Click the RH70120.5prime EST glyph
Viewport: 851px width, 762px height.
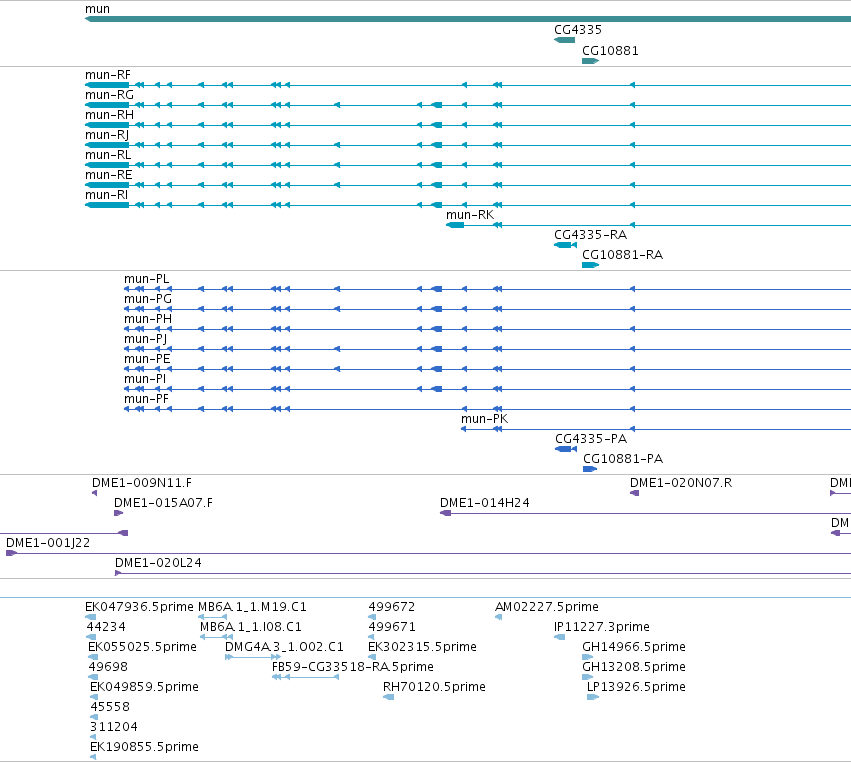coord(389,697)
